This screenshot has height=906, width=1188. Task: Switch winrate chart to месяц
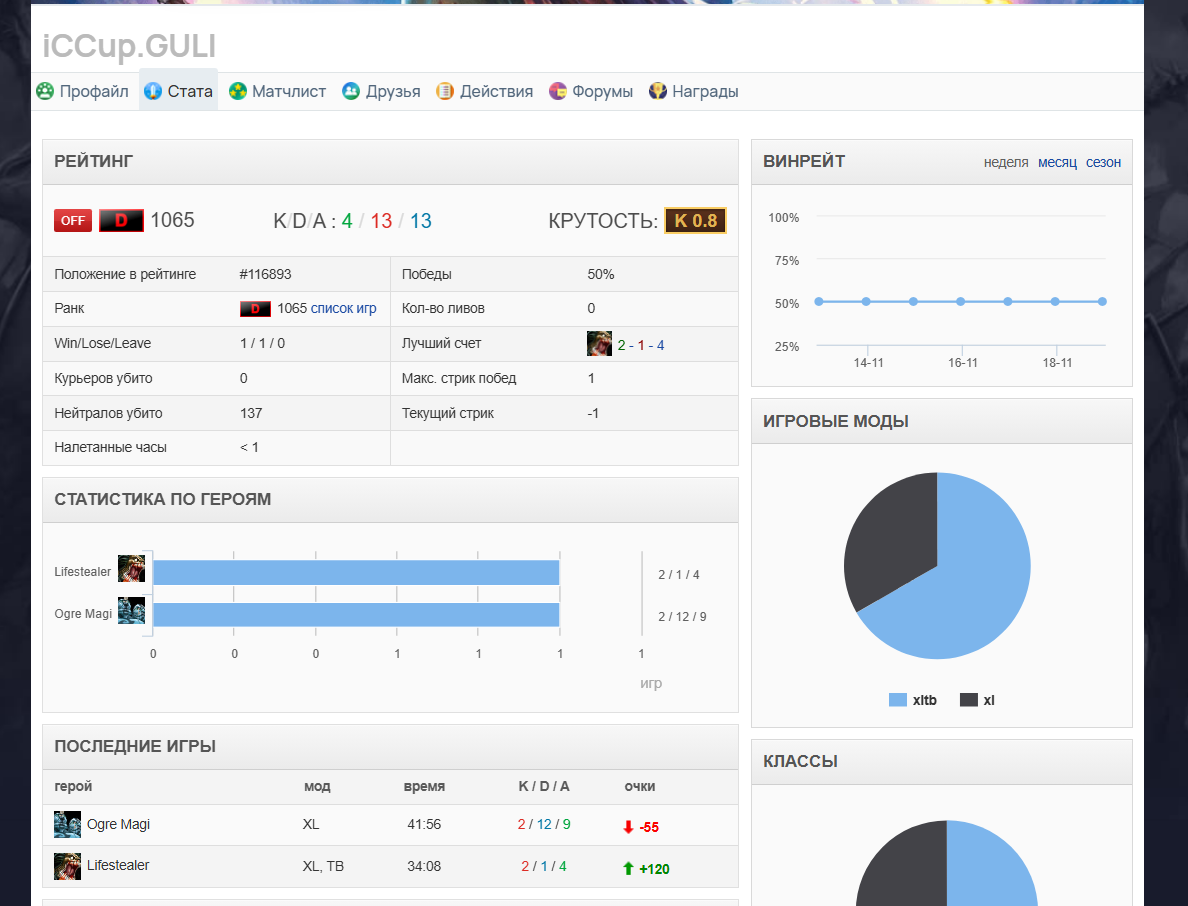(x=1057, y=162)
